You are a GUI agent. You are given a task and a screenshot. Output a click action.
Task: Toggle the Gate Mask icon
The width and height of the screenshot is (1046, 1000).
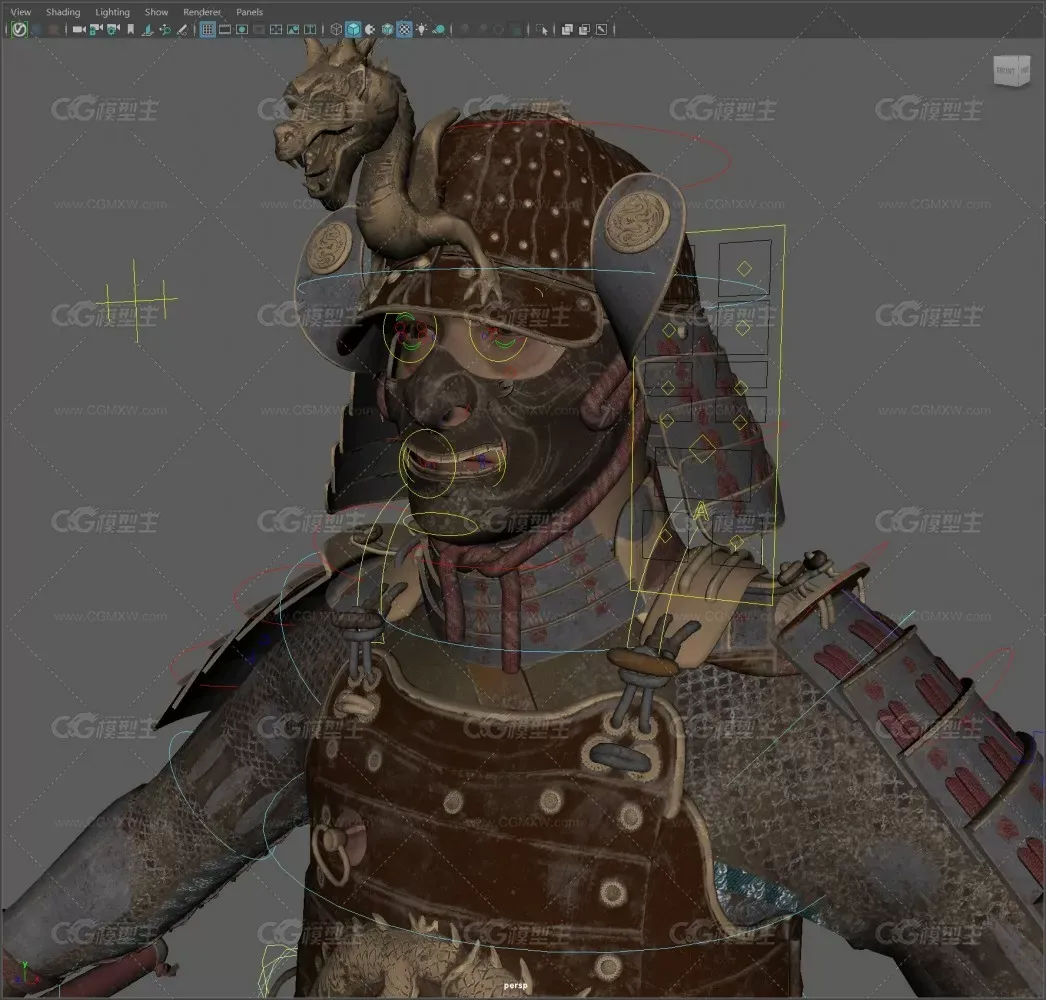tap(259, 29)
